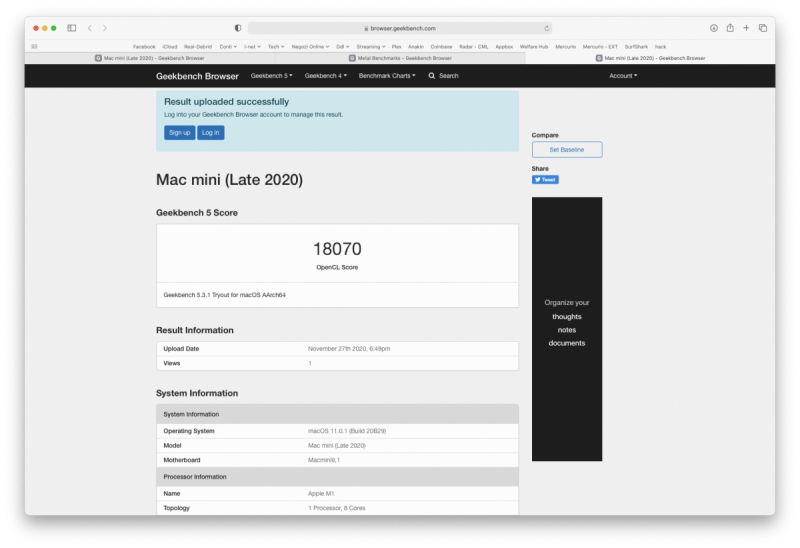This screenshot has height=548, width=800.
Task: Open the privacy report shield icon
Action: click(x=238, y=28)
